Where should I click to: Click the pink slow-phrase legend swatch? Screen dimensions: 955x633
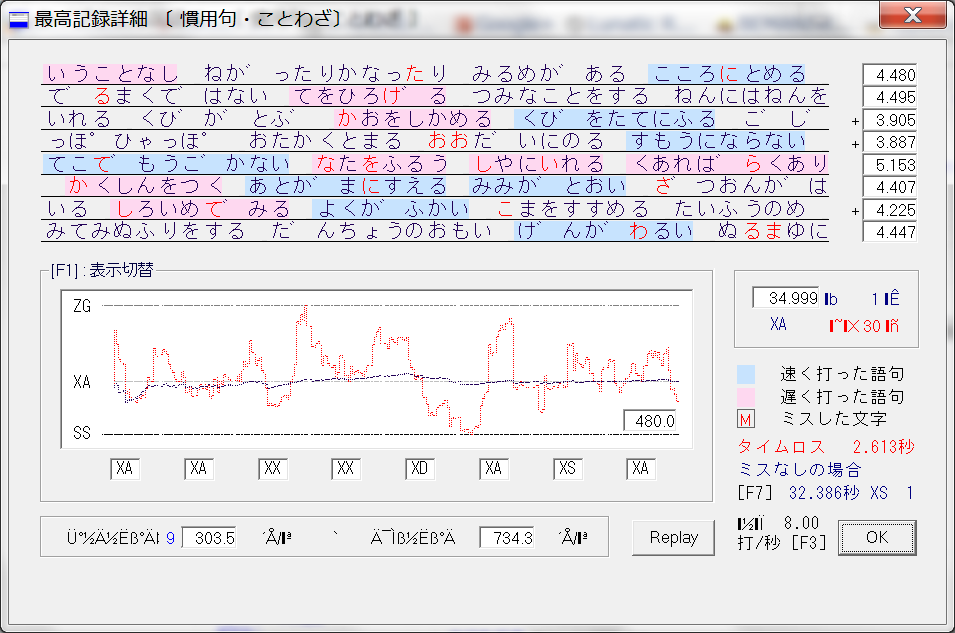coord(746,396)
